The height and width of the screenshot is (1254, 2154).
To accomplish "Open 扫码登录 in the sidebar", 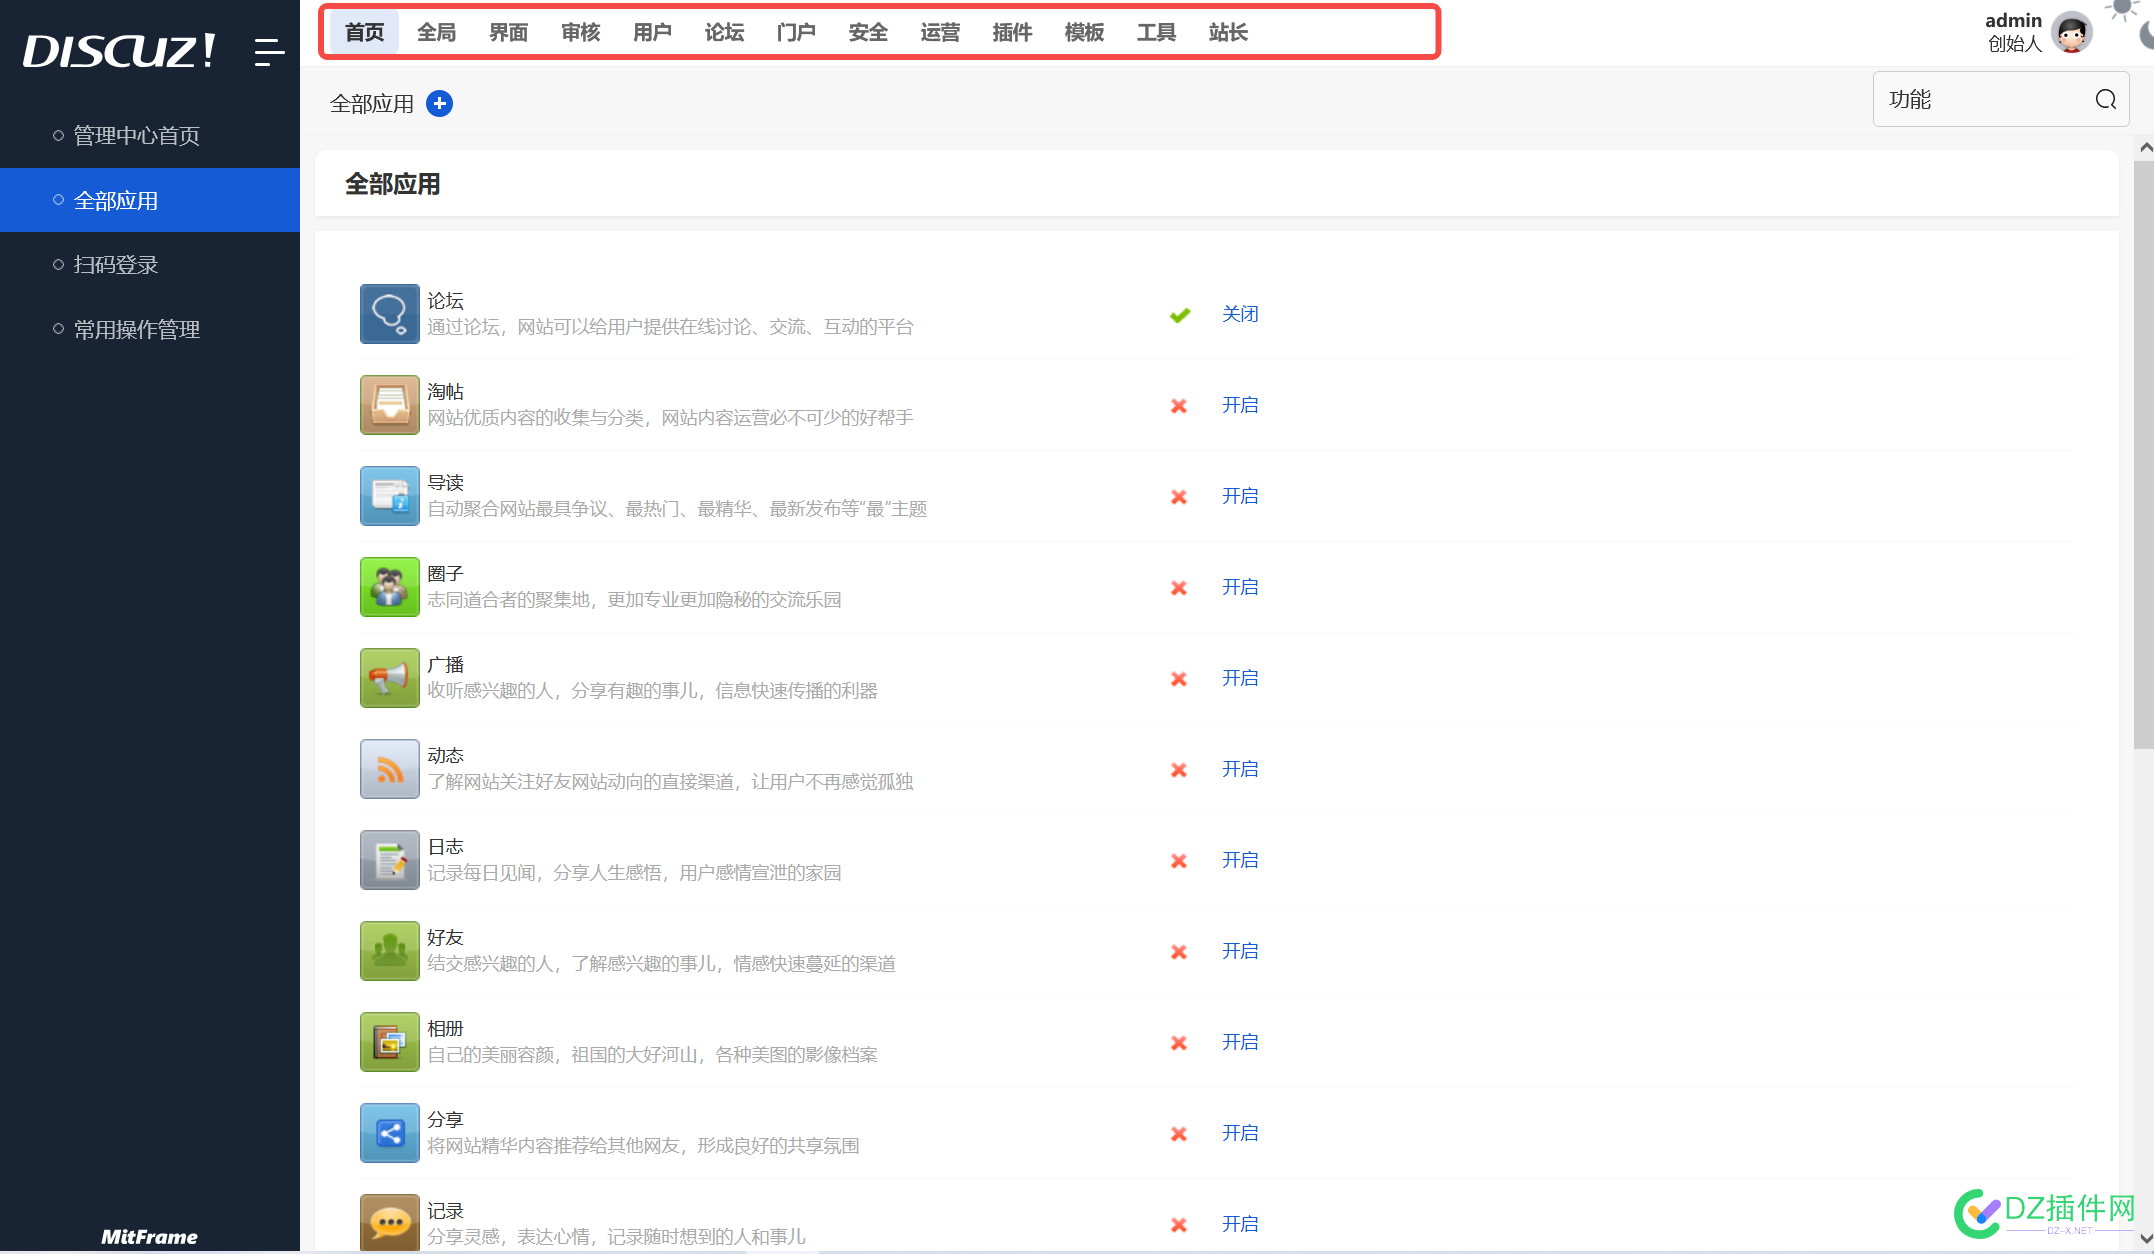I will (150, 265).
